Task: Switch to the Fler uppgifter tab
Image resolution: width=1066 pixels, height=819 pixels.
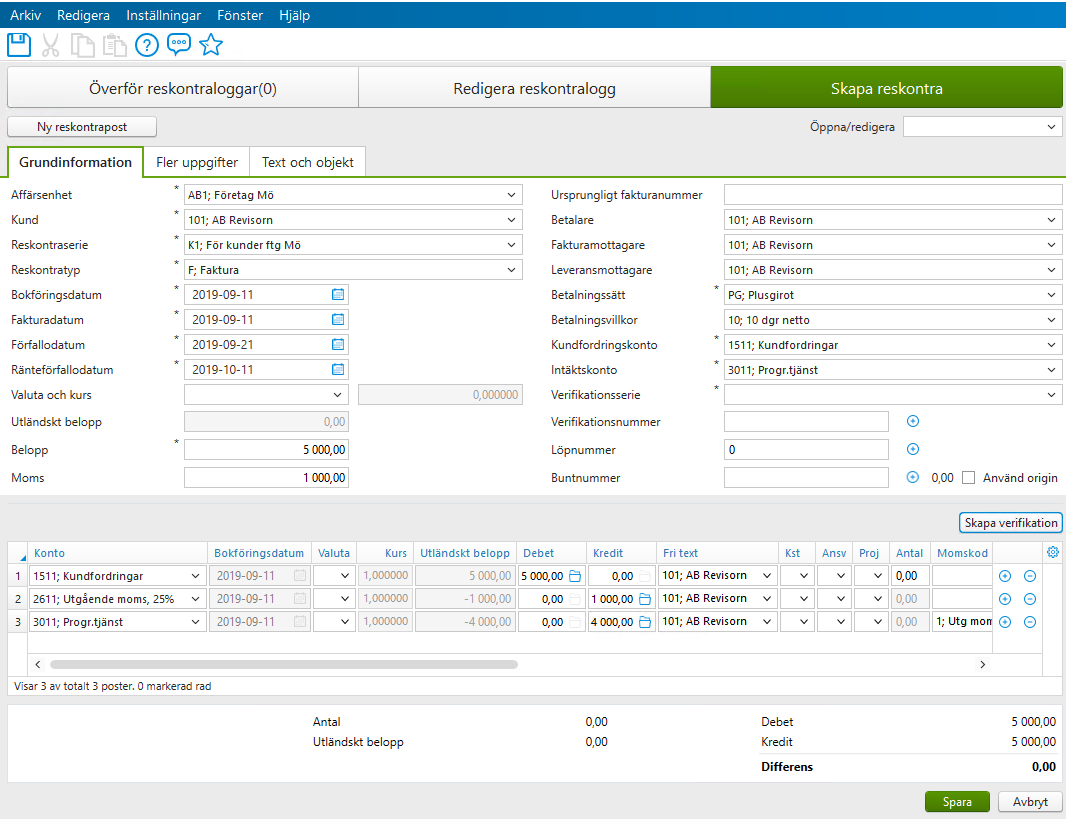Action: [x=197, y=161]
